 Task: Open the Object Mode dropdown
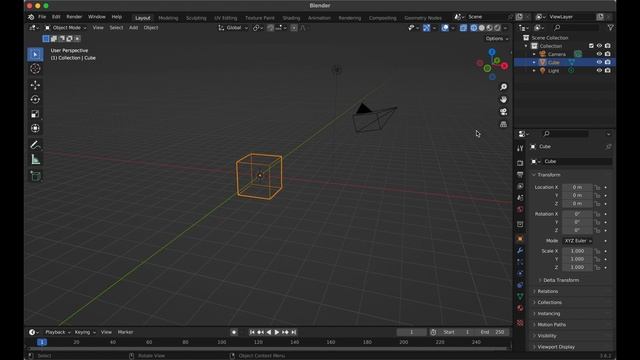click(66, 28)
